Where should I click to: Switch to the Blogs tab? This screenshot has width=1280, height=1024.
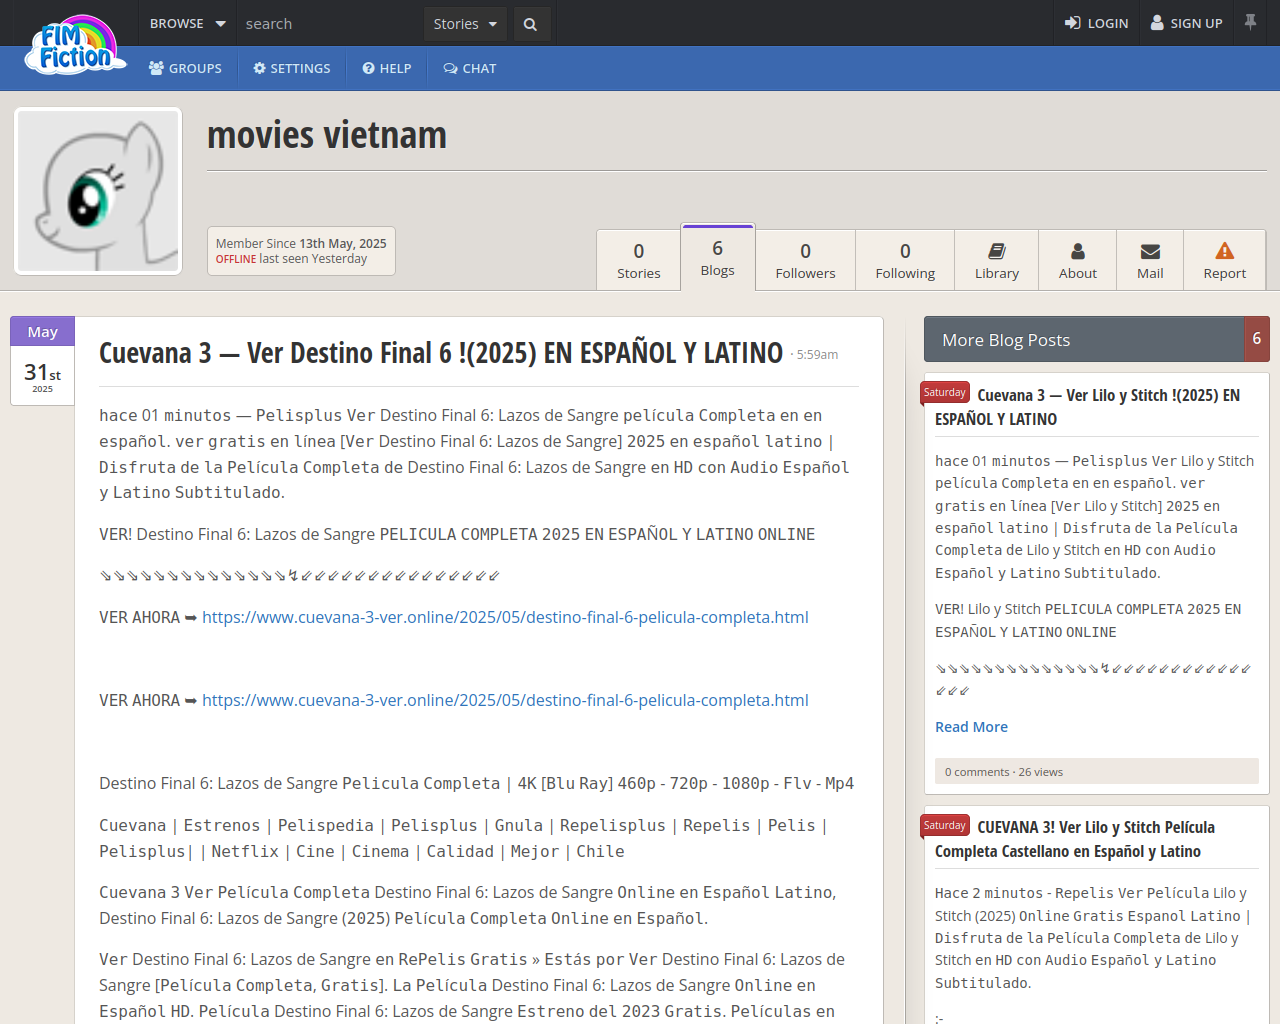[x=718, y=257]
